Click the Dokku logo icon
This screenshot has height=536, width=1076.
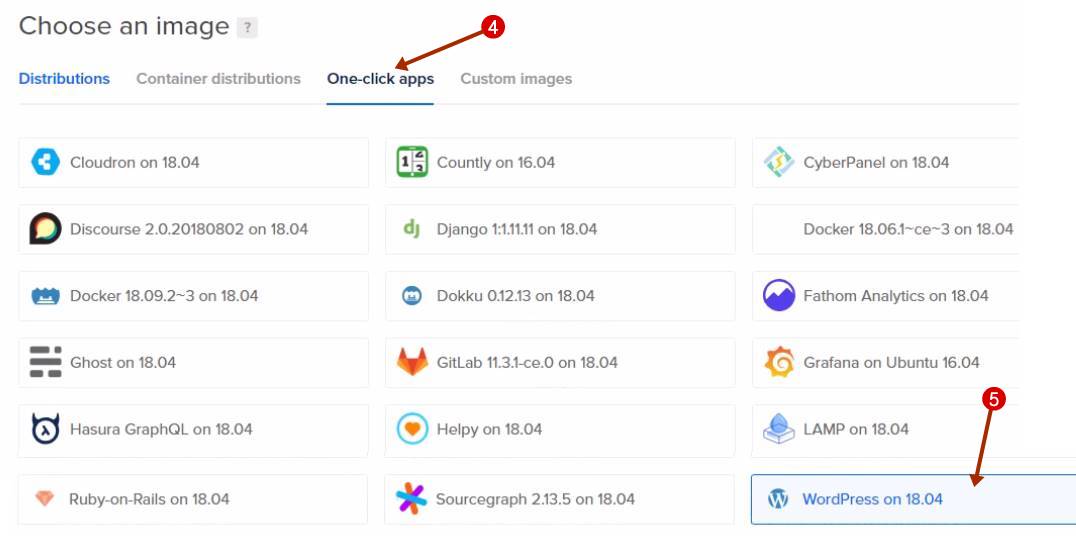point(412,296)
